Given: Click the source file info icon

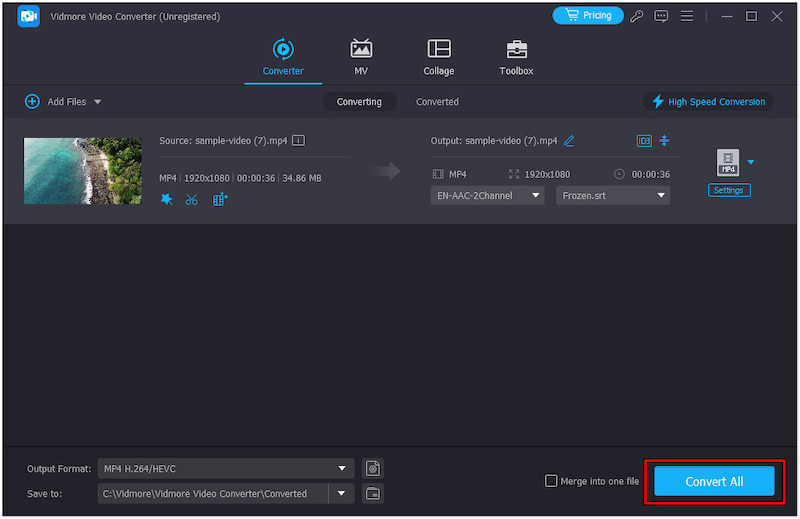Looking at the screenshot, I should point(298,141).
